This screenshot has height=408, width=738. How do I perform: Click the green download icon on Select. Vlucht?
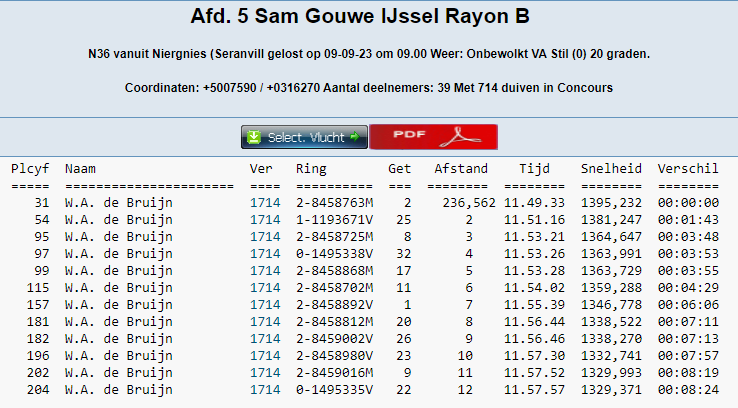point(254,137)
